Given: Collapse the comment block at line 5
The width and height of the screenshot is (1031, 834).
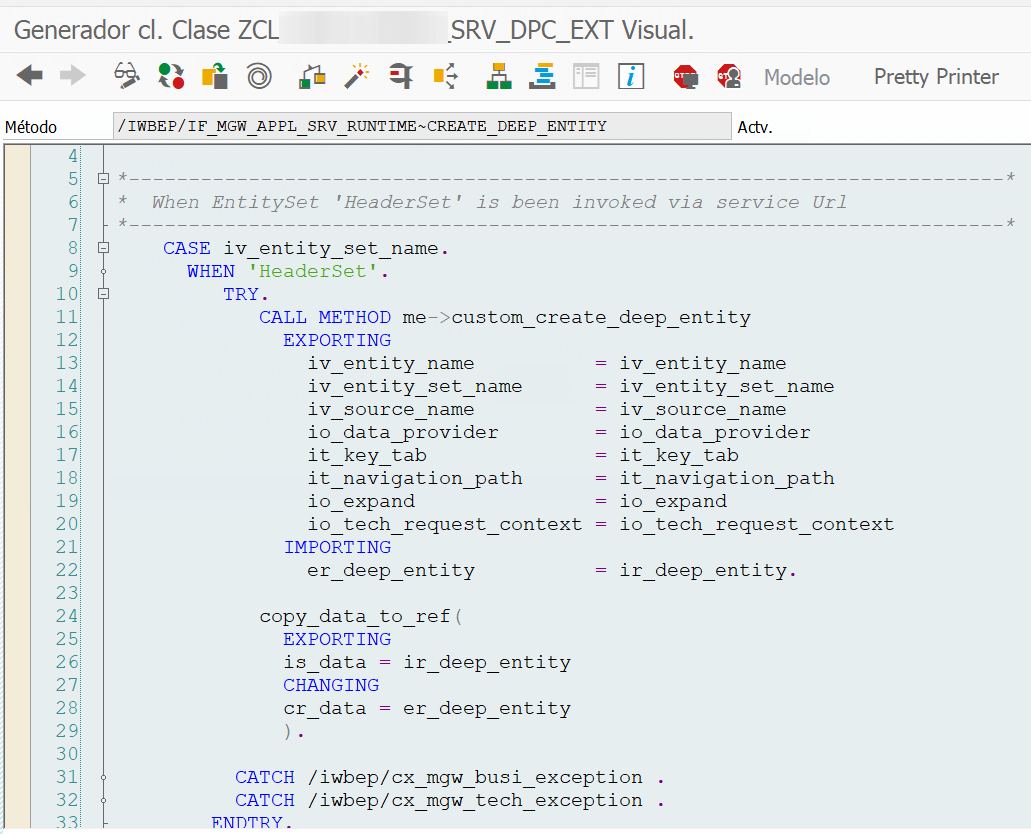Looking at the screenshot, I should (x=103, y=179).
